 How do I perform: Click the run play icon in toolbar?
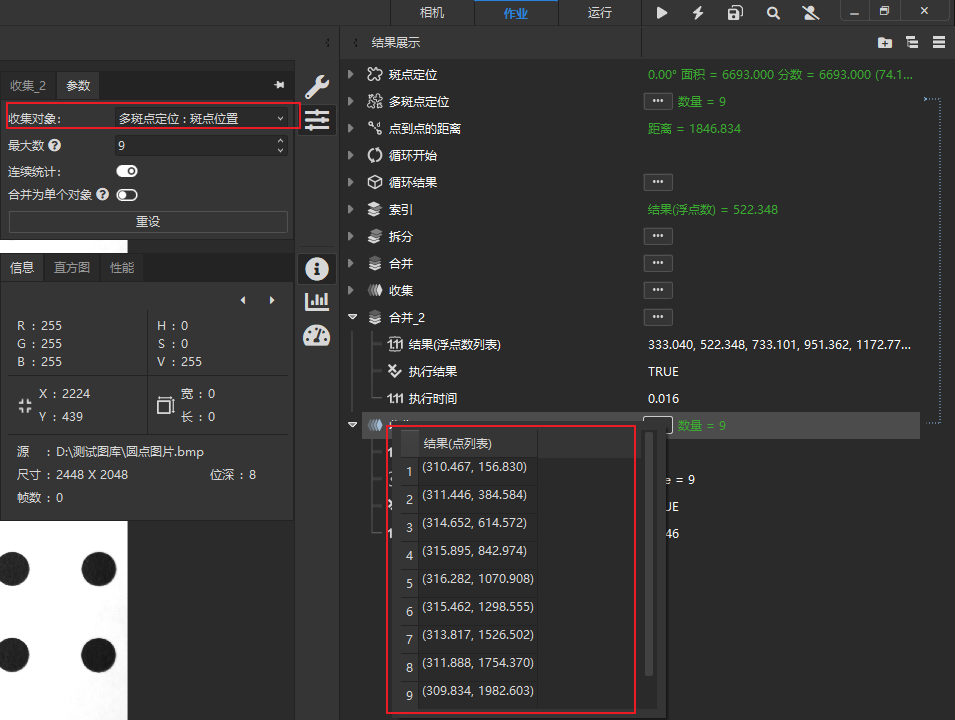click(661, 13)
